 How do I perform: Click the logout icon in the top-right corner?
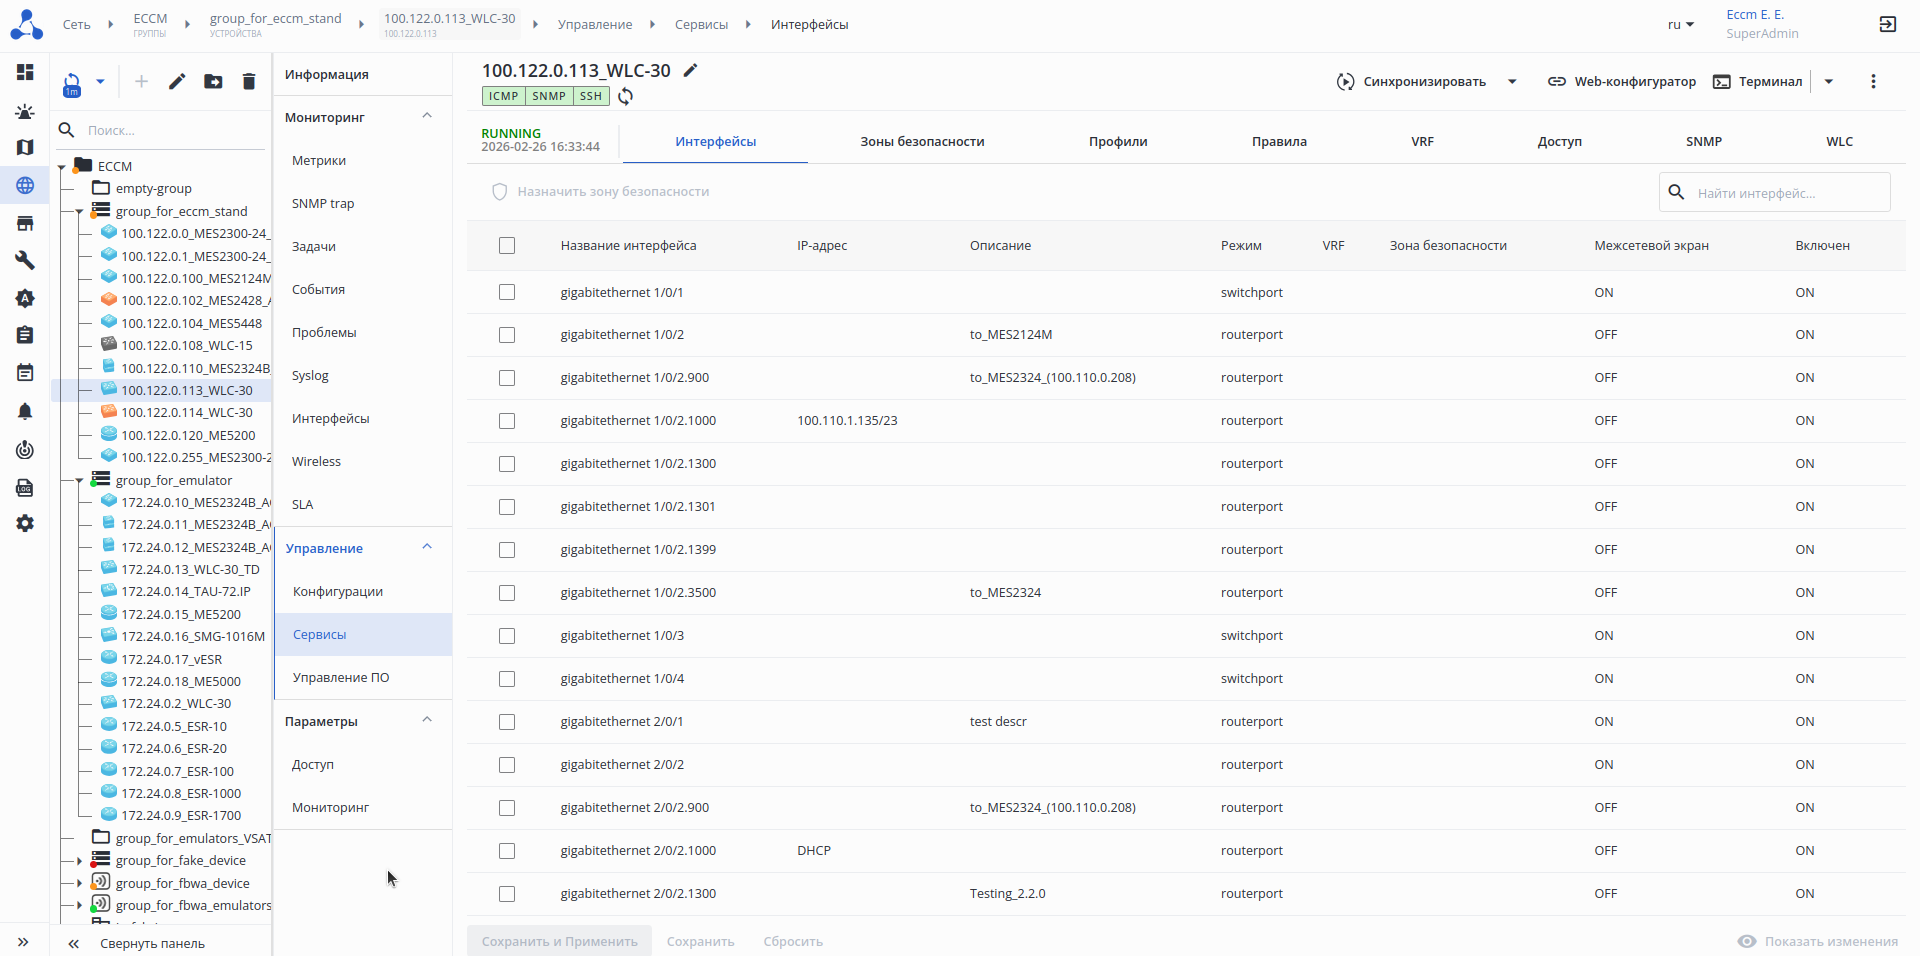(x=1887, y=24)
